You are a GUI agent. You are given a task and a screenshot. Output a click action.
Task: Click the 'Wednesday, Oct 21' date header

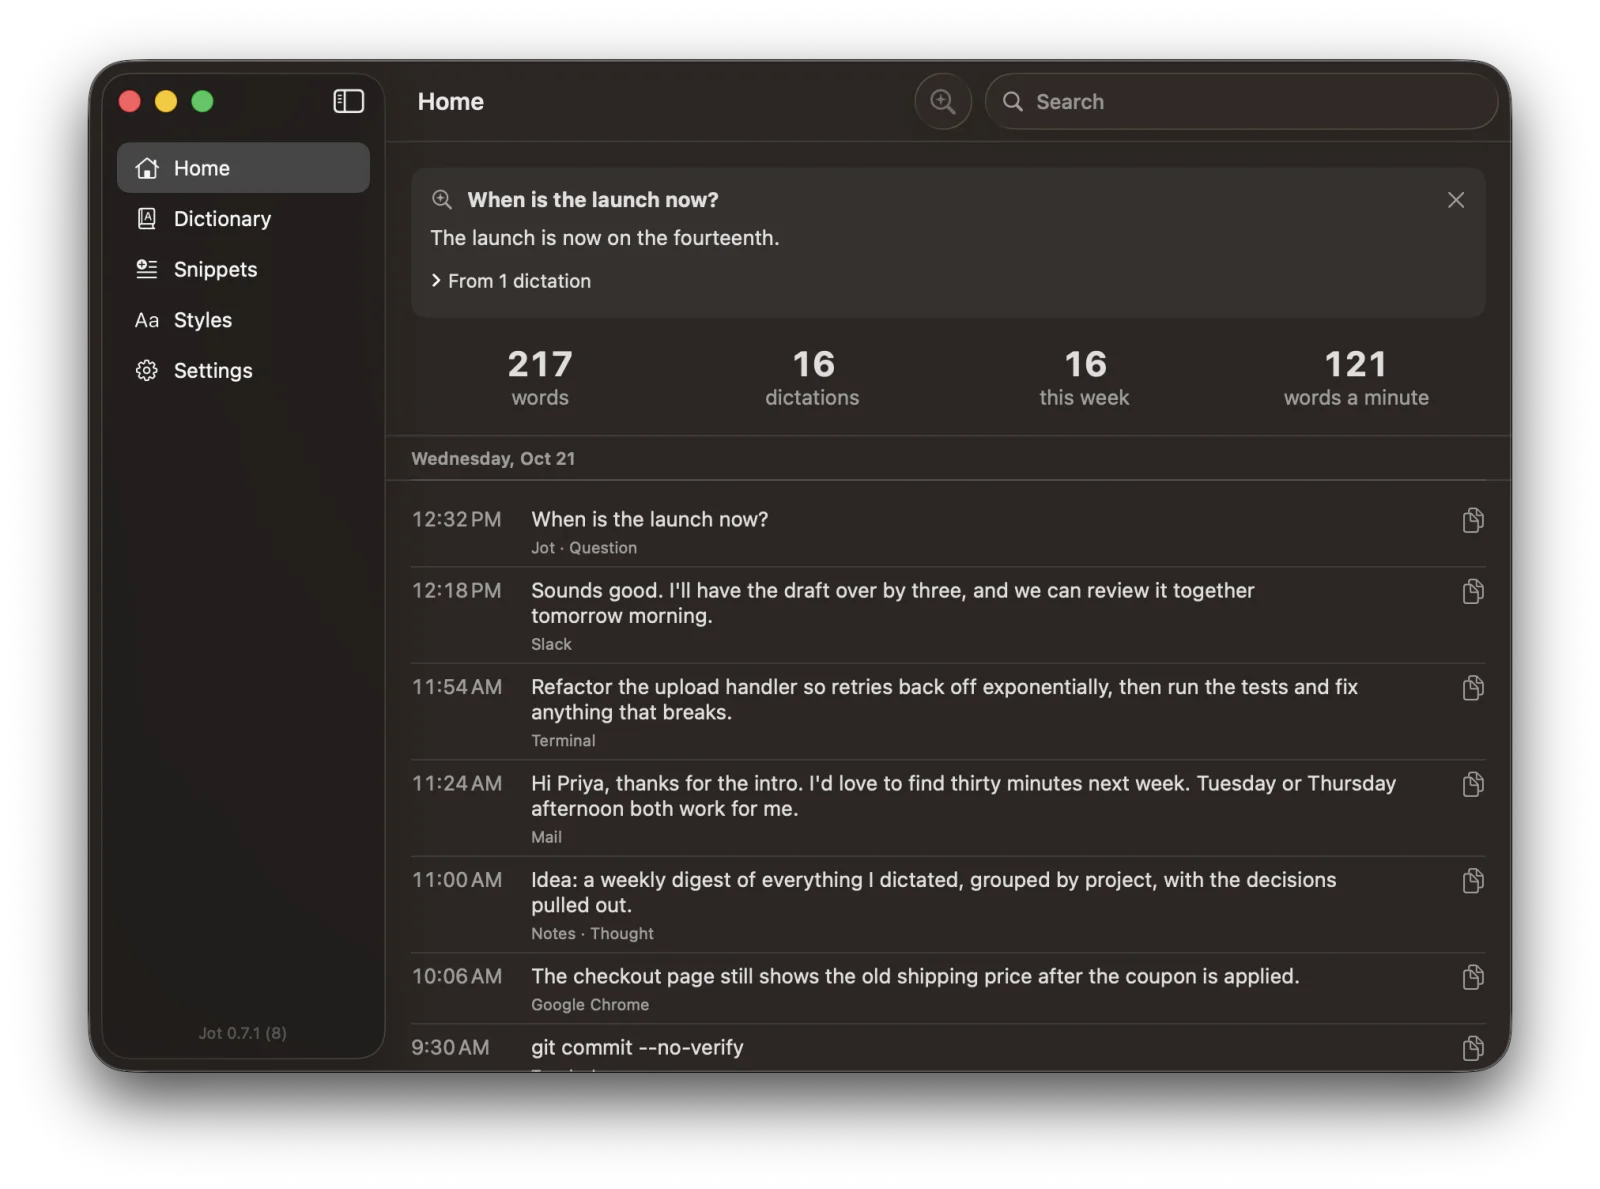click(493, 458)
